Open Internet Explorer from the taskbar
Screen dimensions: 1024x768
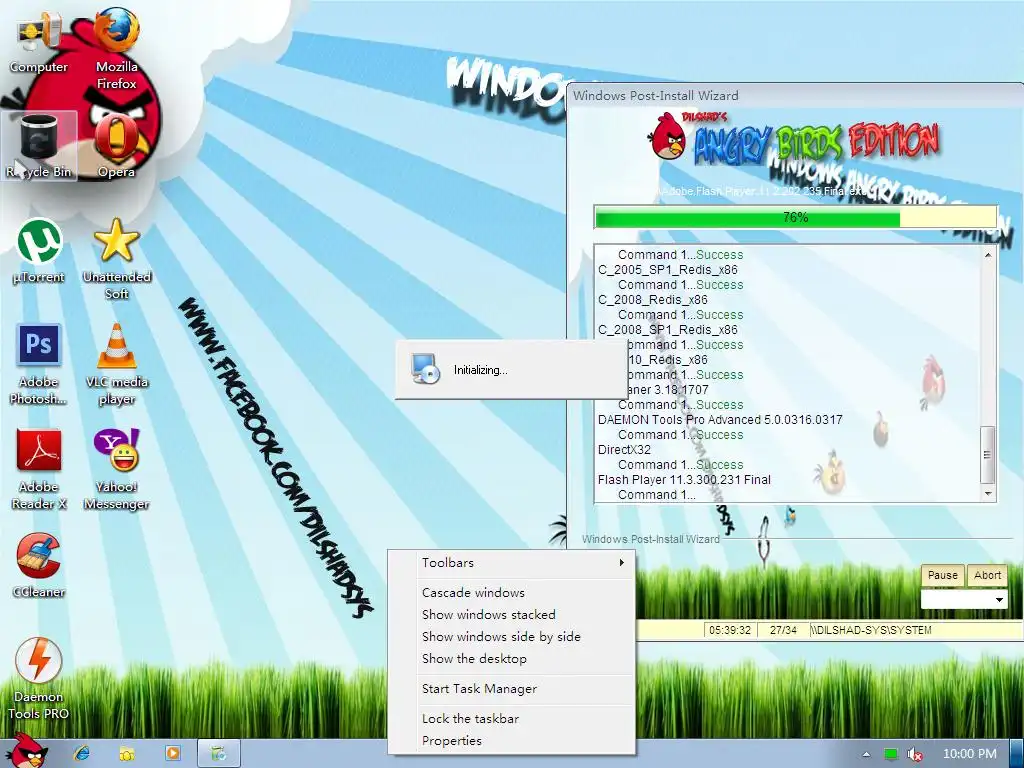82,753
